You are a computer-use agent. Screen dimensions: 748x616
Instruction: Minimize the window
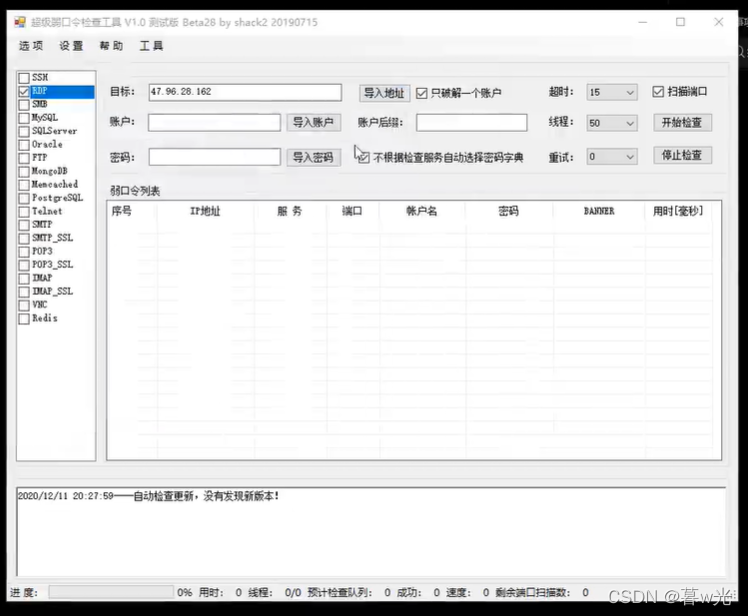(x=643, y=22)
